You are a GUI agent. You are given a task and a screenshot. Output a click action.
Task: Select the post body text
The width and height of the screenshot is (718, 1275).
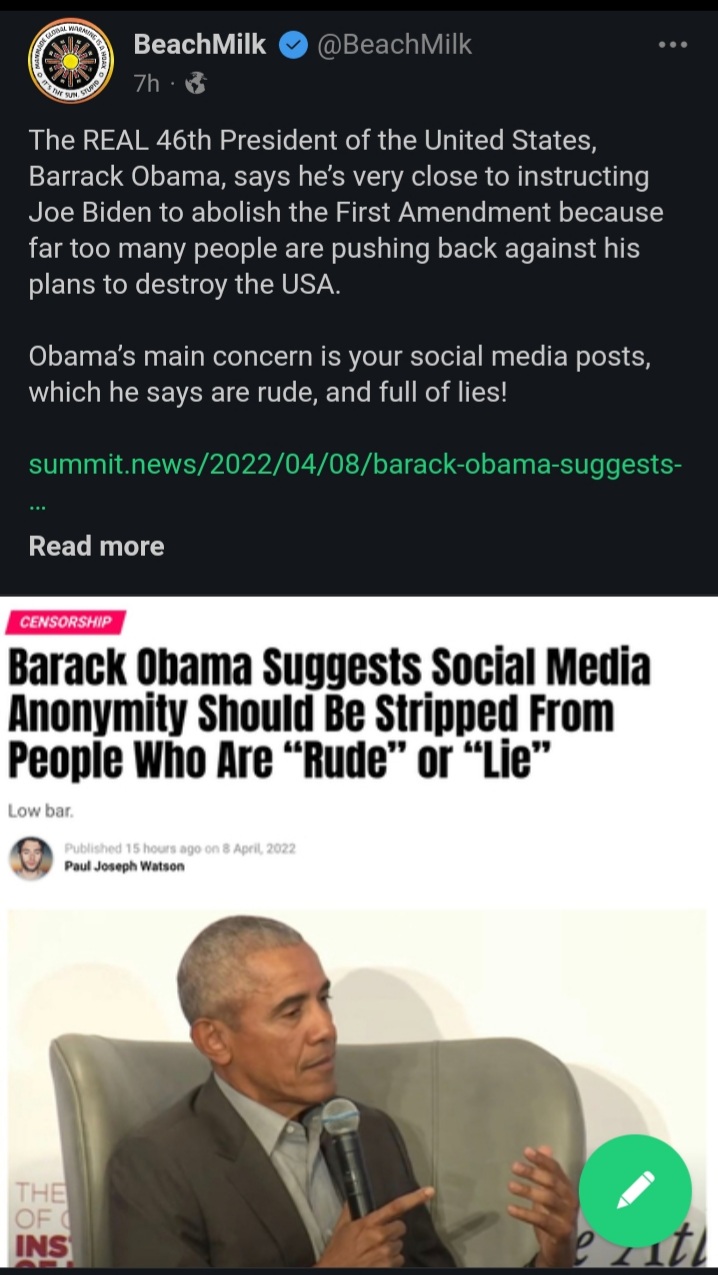coord(348,266)
